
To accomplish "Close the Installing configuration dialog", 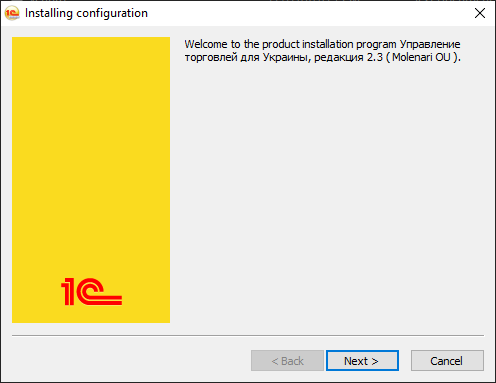I will pos(480,13).
